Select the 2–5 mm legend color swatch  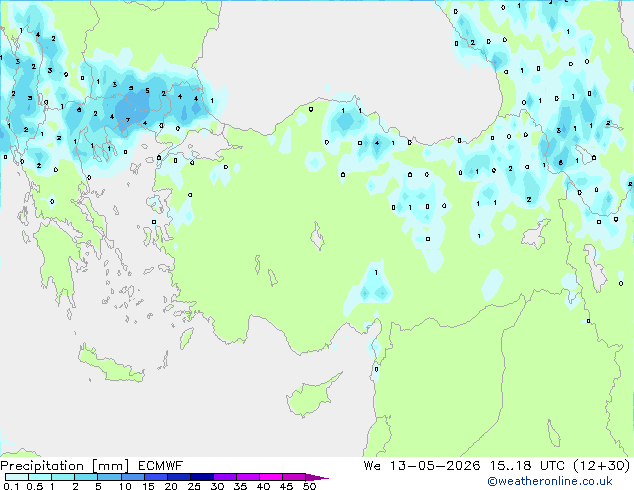pyautogui.click(x=86, y=477)
